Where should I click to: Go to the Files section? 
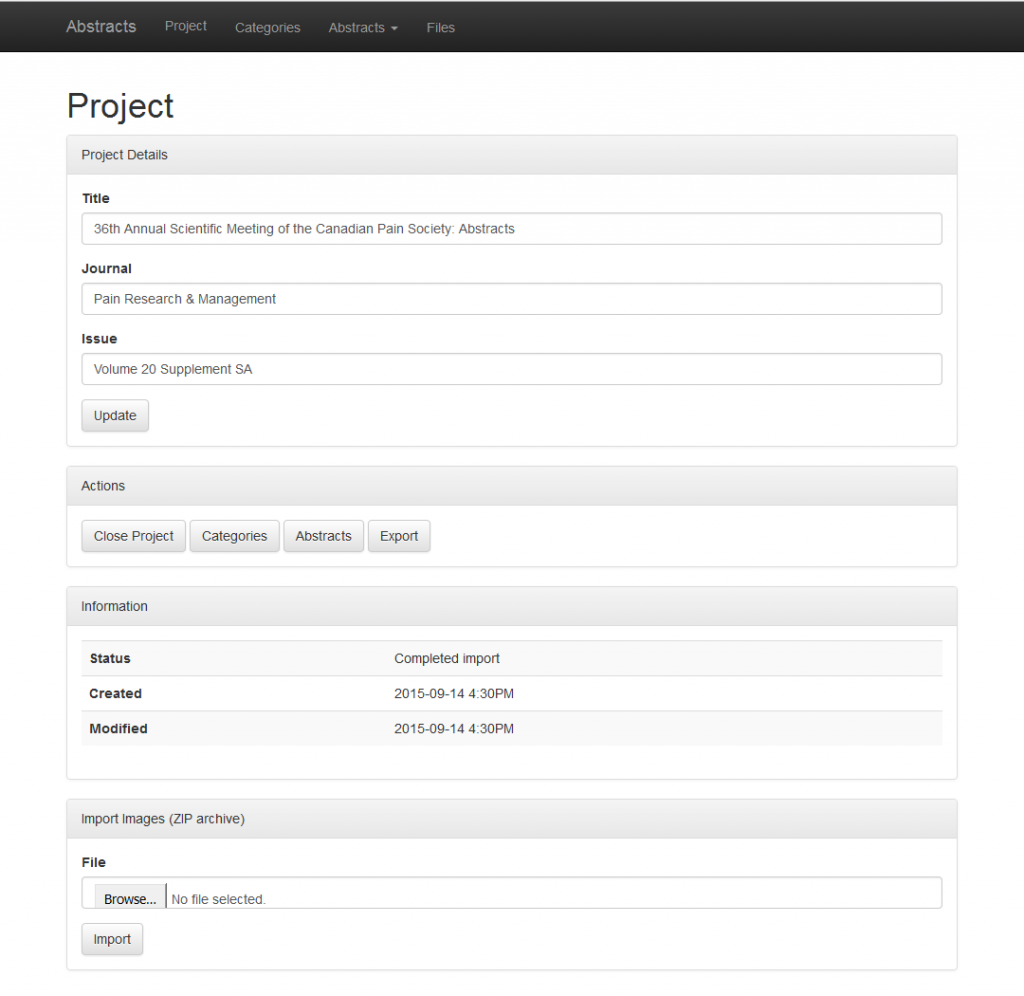pyautogui.click(x=440, y=27)
